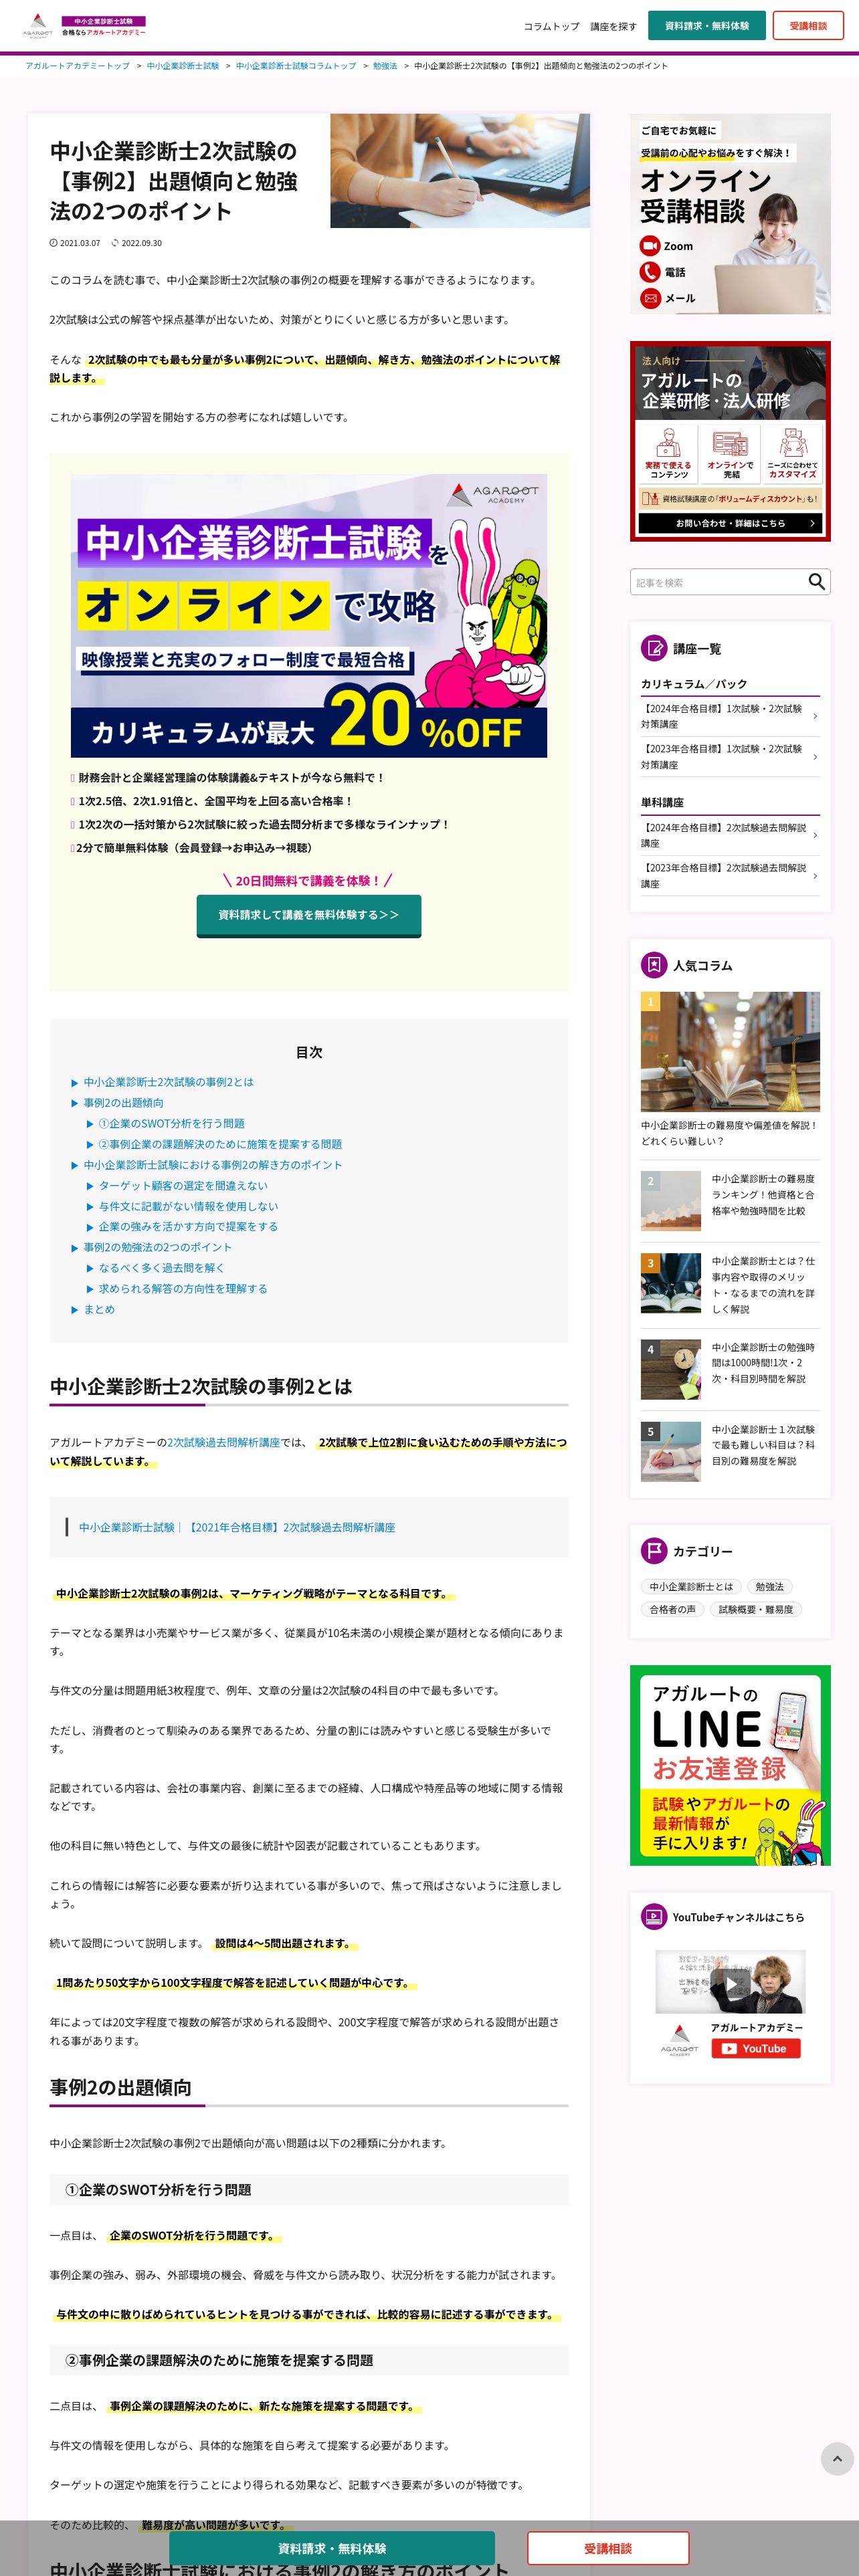Jump to 事例2の出題傾向 in contents
859x2576 pixels.
pos(124,1103)
